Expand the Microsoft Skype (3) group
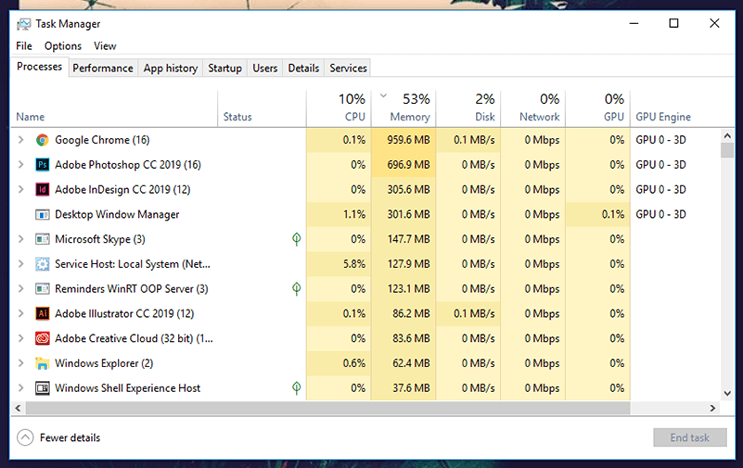This screenshot has height=468, width=743. pyautogui.click(x=21, y=239)
